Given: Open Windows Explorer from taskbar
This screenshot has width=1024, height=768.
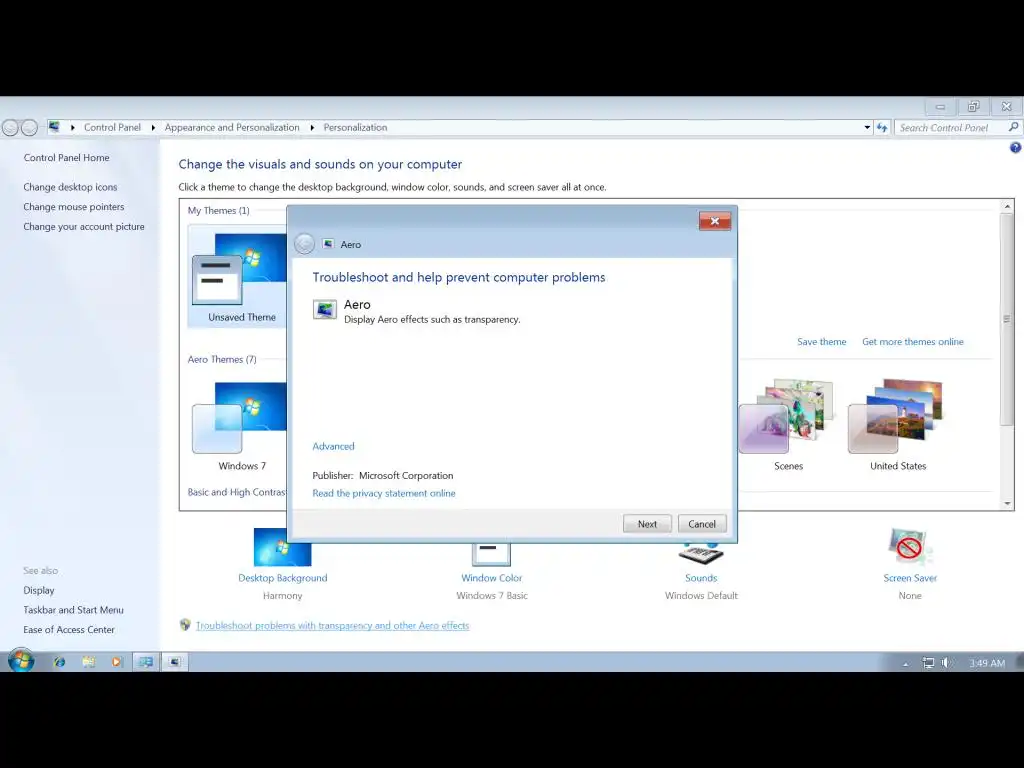Looking at the screenshot, I should [88, 662].
